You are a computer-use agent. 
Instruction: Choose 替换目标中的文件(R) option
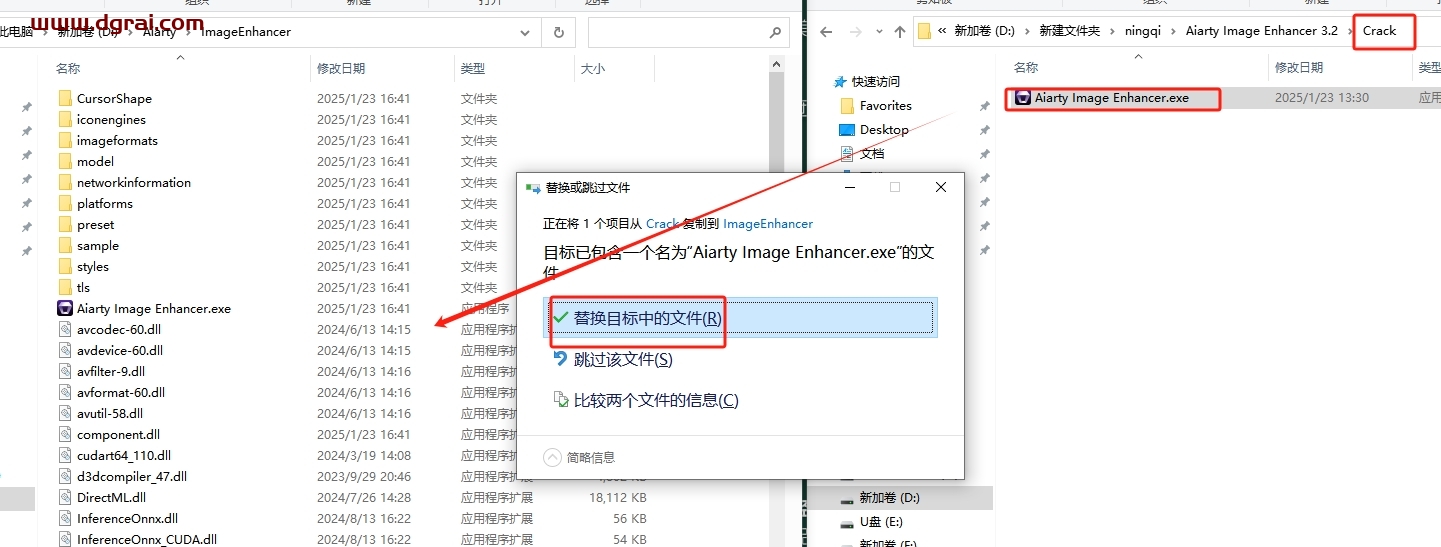tap(740, 318)
